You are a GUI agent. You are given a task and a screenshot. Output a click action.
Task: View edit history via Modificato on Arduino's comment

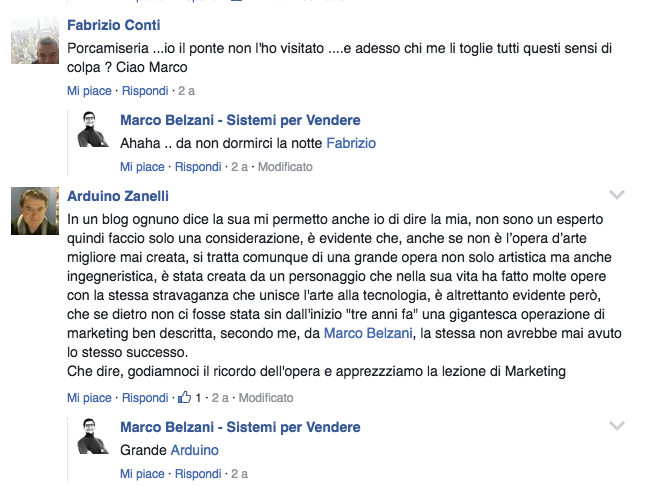click(x=265, y=398)
